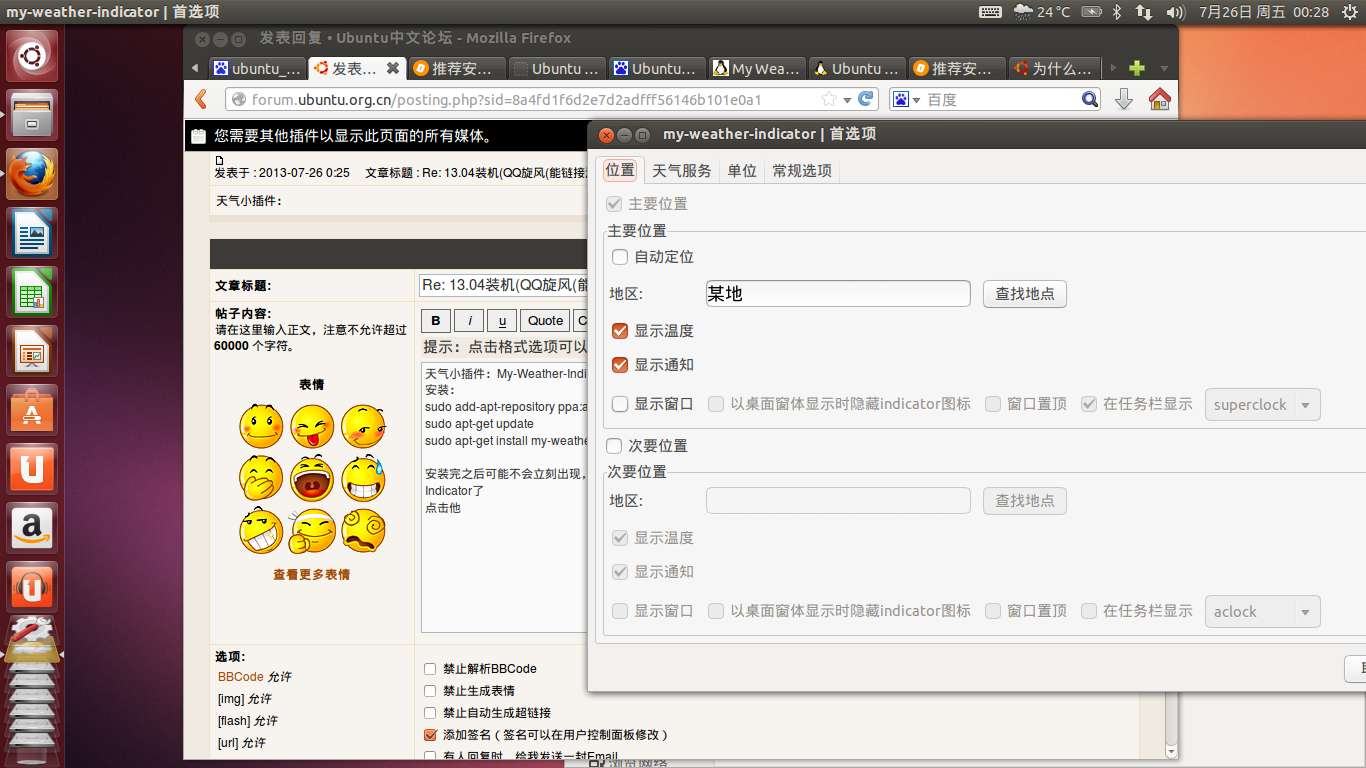The width and height of the screenshot is (1366, 768).
Task: Open the Amazon launcher icon
Action: pos(33,528)
